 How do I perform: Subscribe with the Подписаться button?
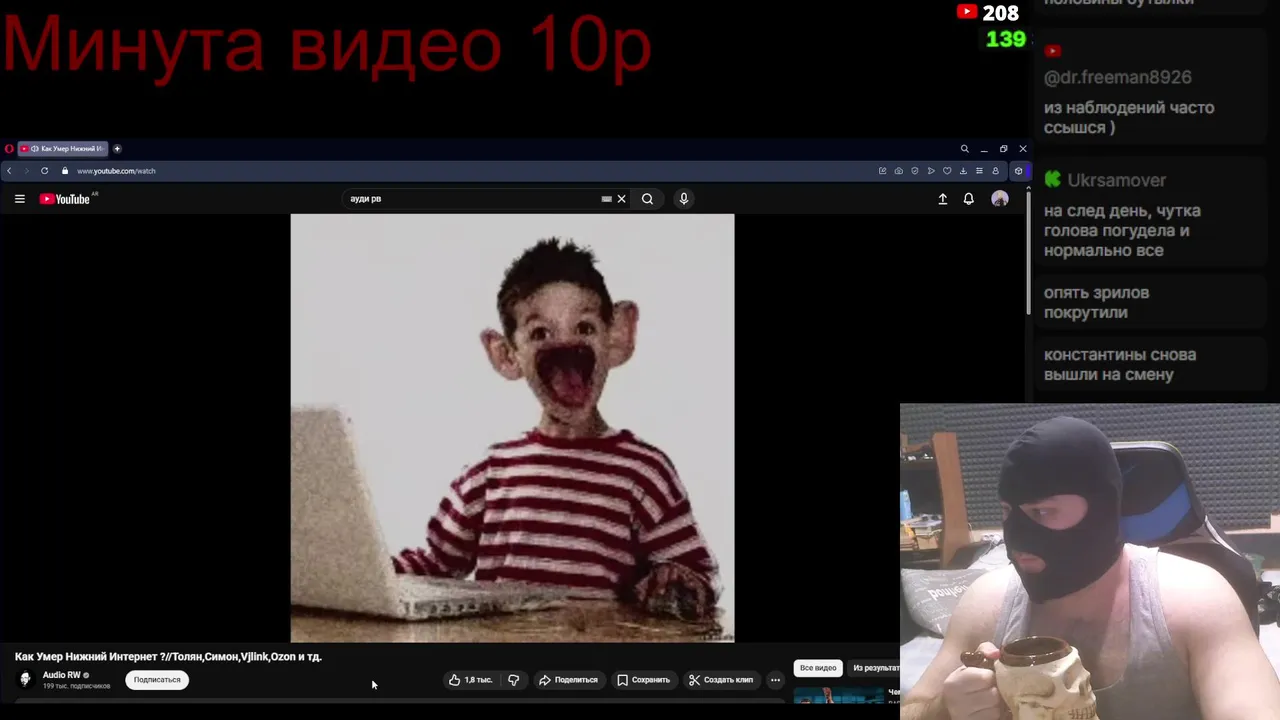(157, 680)
